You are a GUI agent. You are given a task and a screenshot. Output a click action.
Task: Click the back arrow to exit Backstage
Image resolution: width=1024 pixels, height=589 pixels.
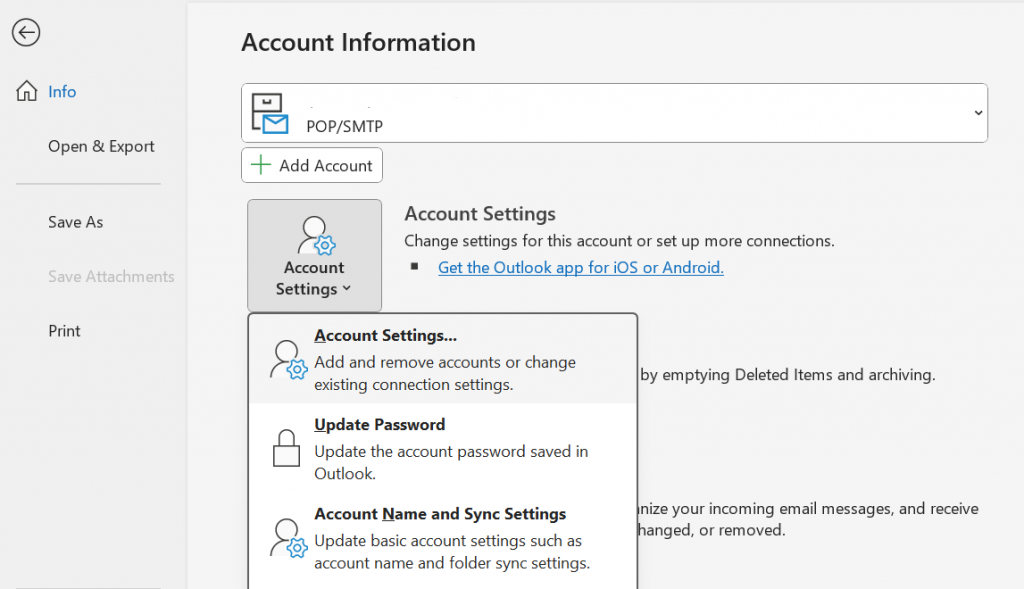point(26,33)
